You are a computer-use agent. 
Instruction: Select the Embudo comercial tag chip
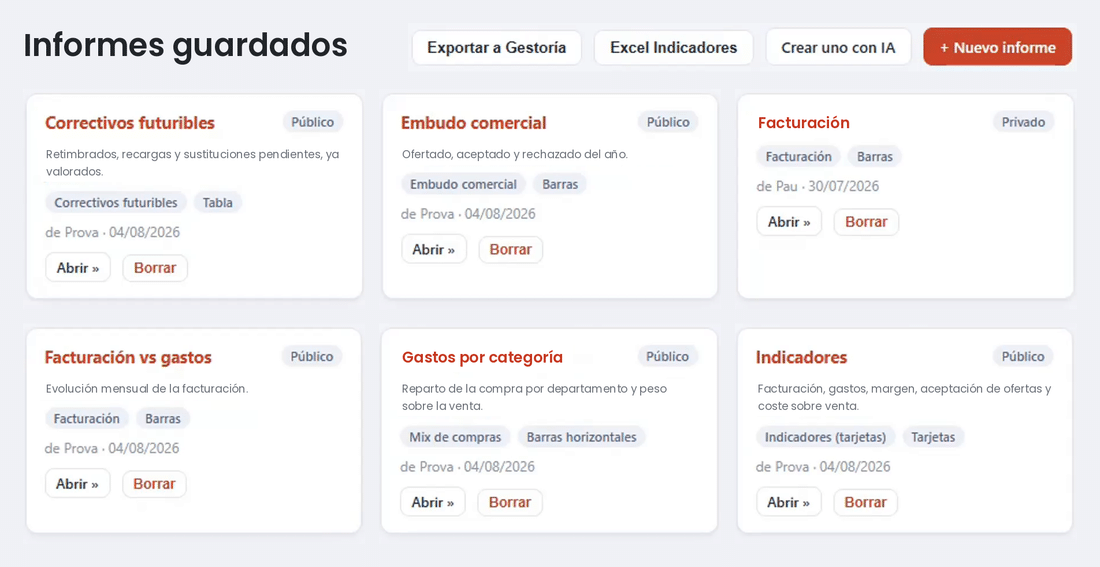coord(464,185)
